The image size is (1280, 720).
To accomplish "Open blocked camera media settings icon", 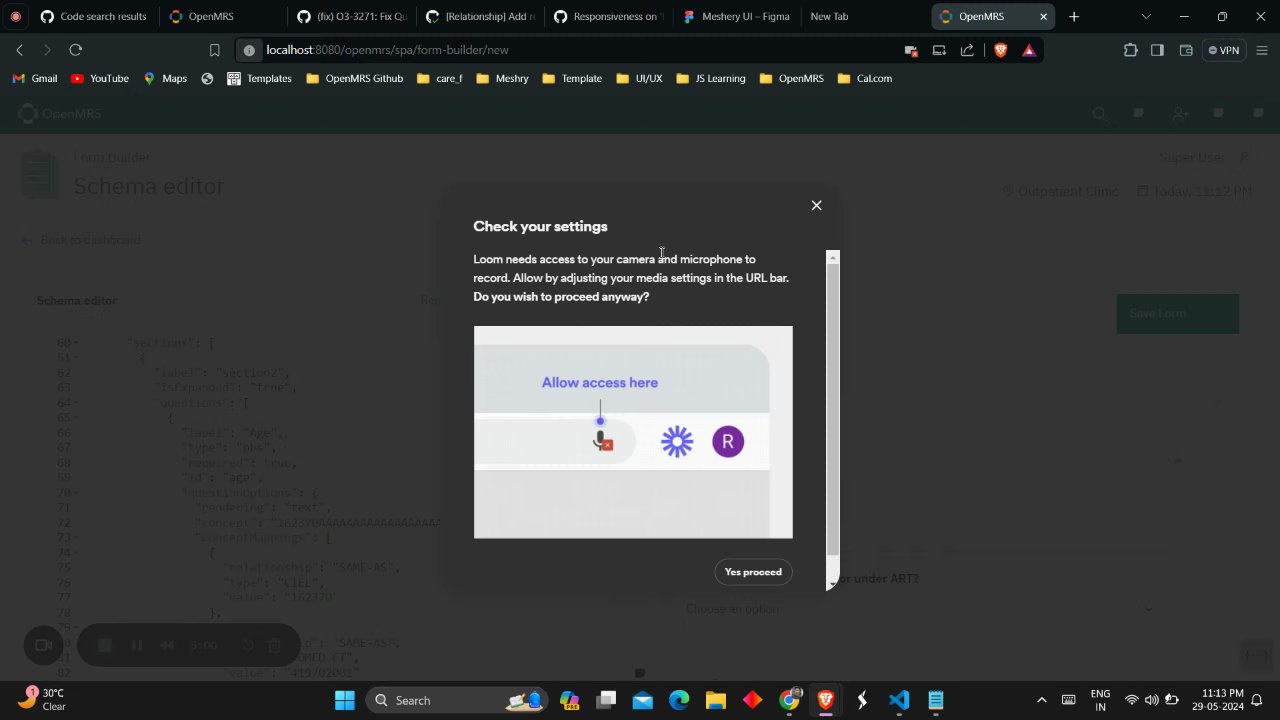I will click(x=910, y=50).
